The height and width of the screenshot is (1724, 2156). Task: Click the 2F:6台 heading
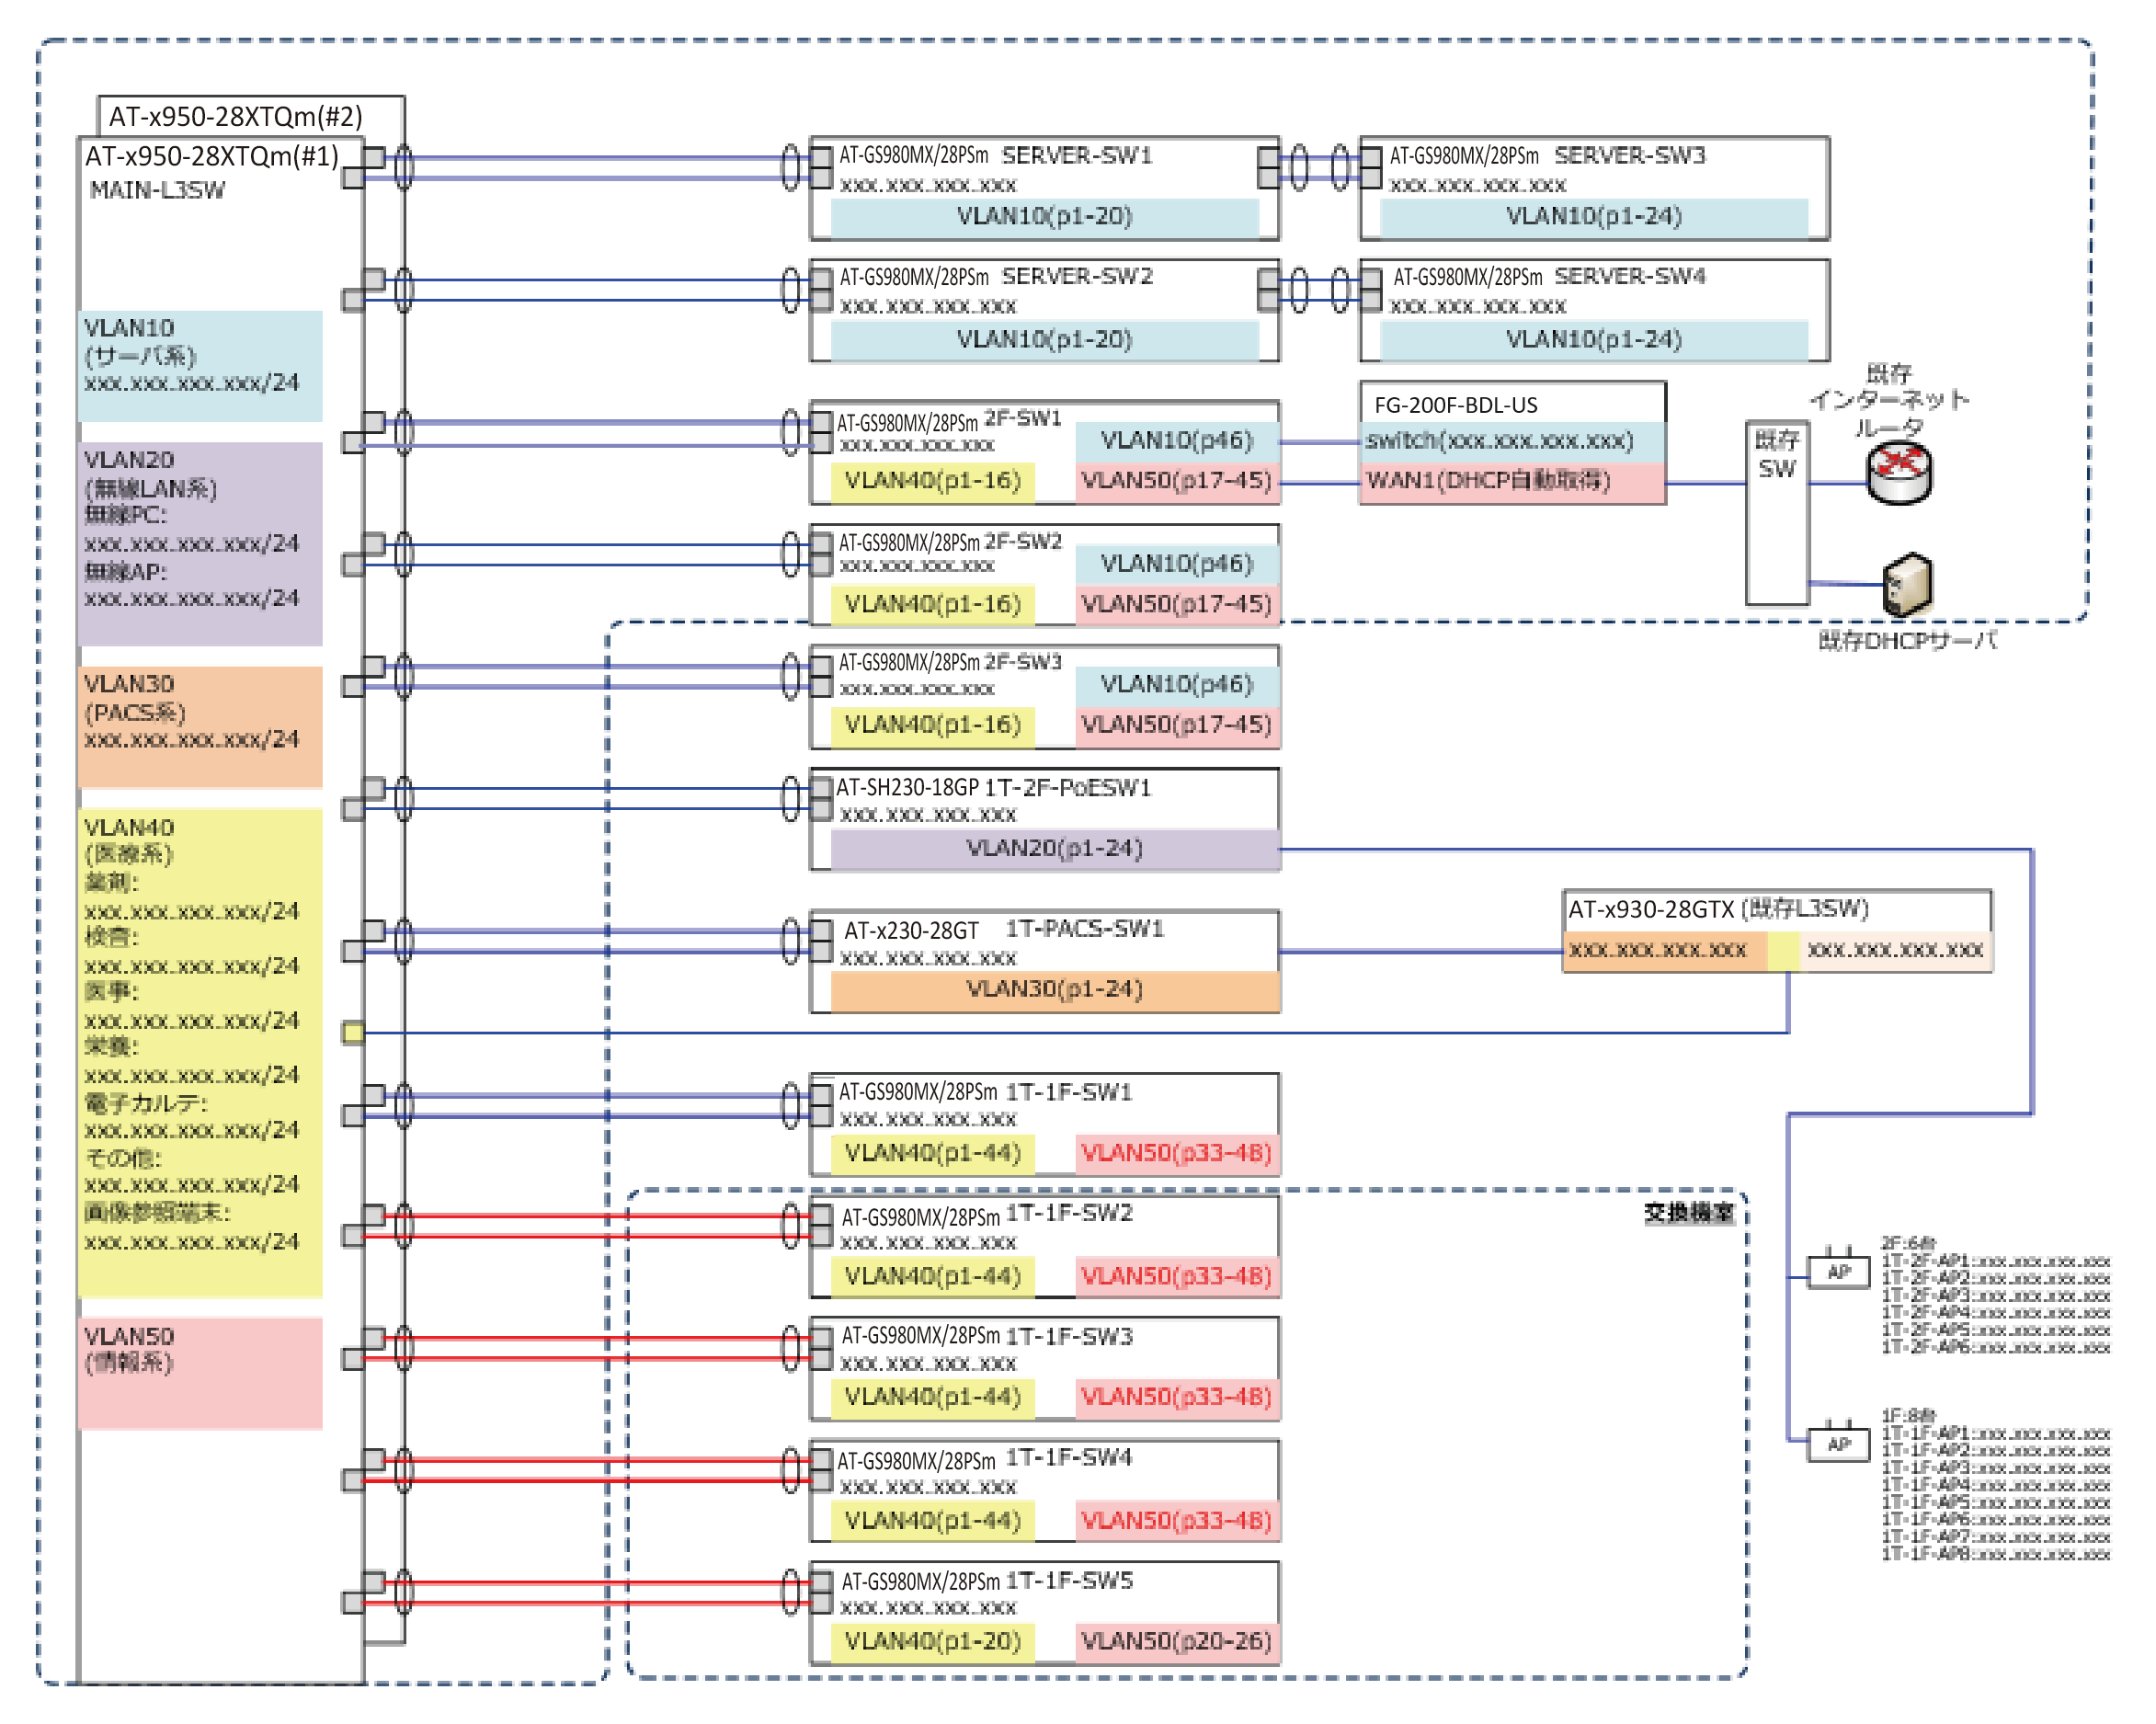[x=1908, y=1243]
